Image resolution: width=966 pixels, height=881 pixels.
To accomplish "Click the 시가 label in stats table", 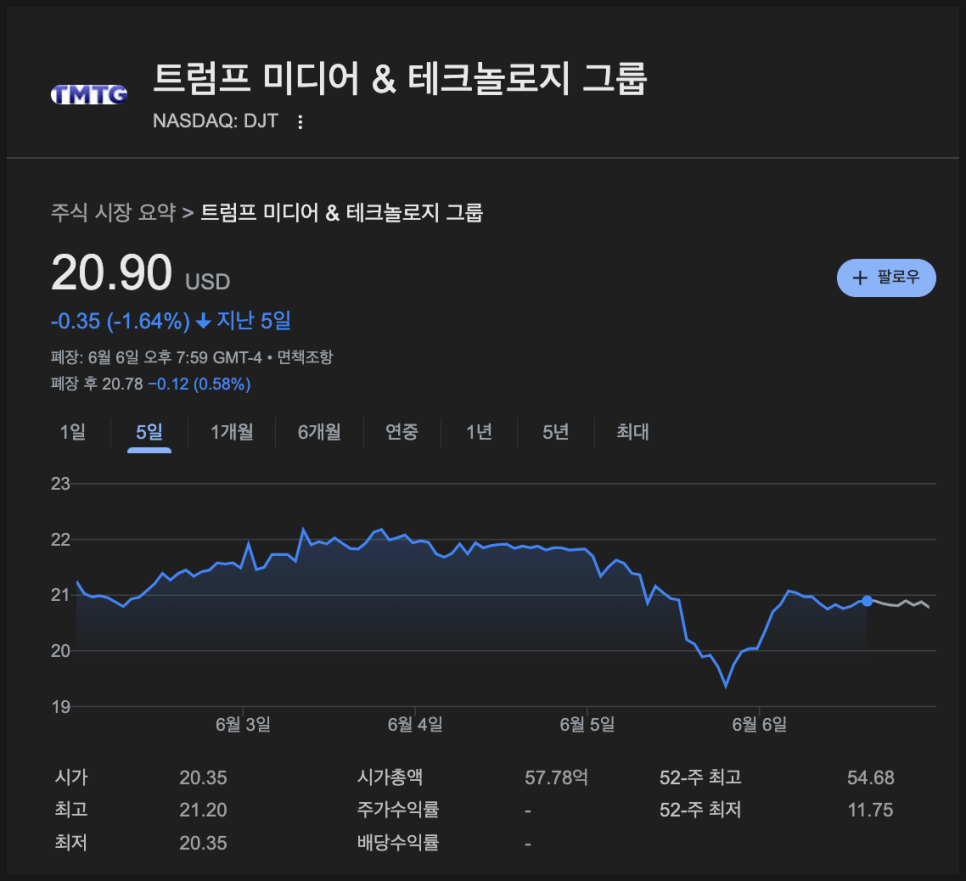I will [71, 777].
